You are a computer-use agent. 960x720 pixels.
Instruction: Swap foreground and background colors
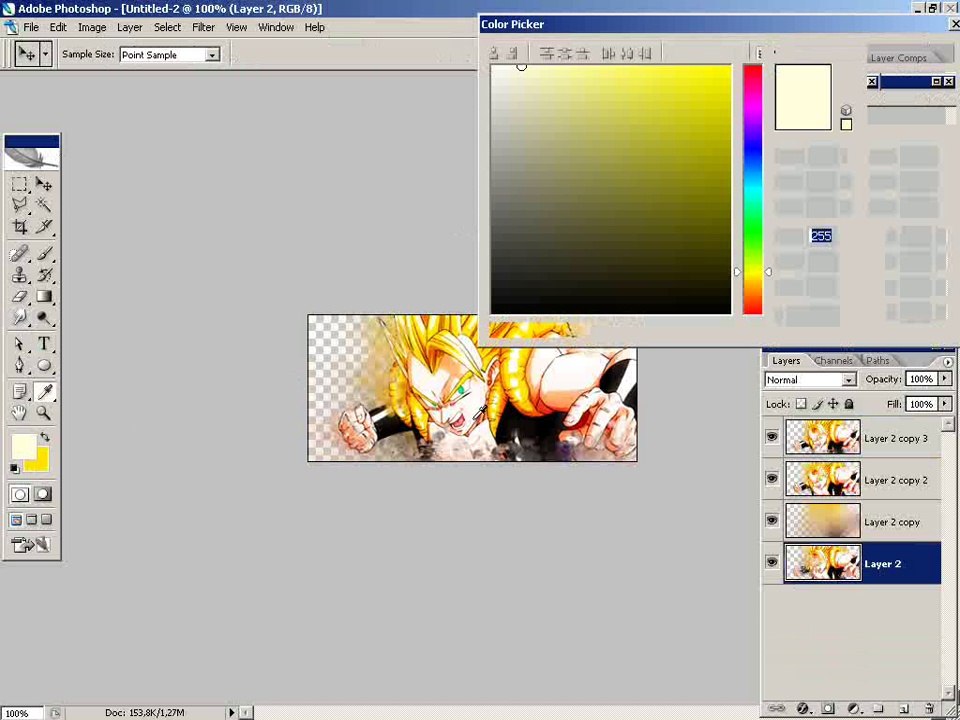click(x=45, y=437)
